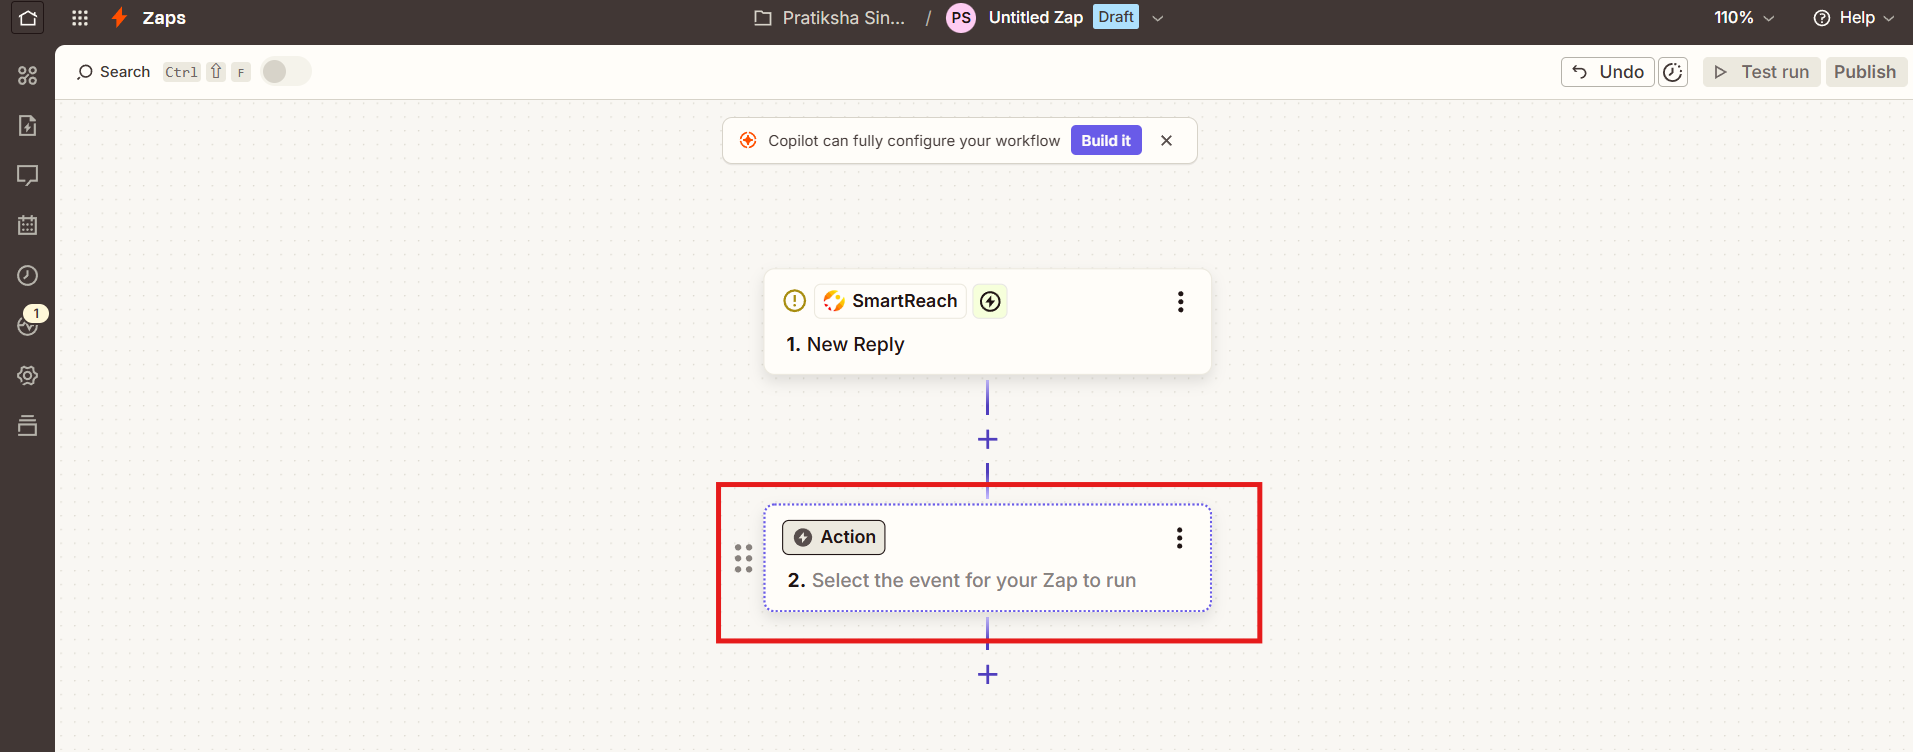Click the instant trigger bolt icon
Image resolution: width=1913 pixels, height=752 pixels.
[990, 301]
